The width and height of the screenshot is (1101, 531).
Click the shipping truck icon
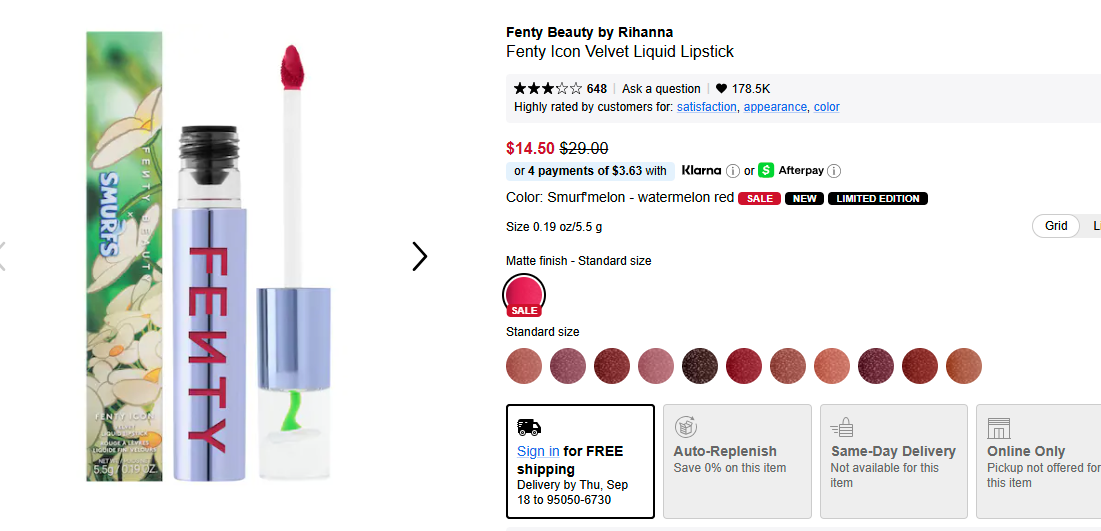(x=529, y=427)
